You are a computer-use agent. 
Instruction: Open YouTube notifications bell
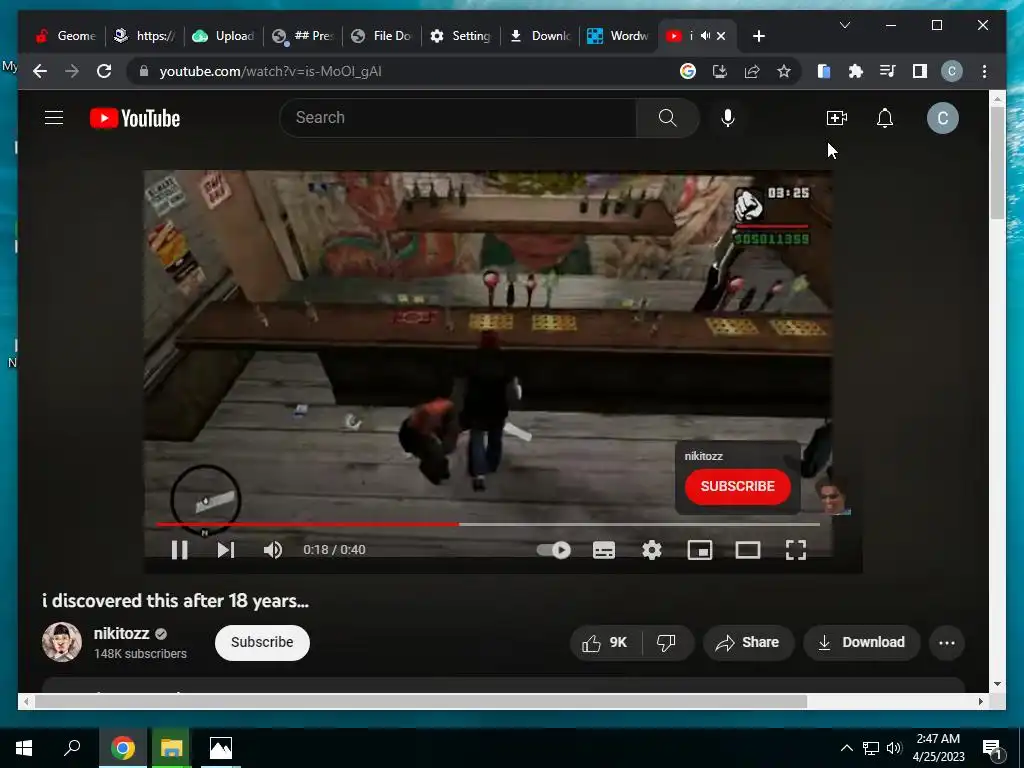885,118
